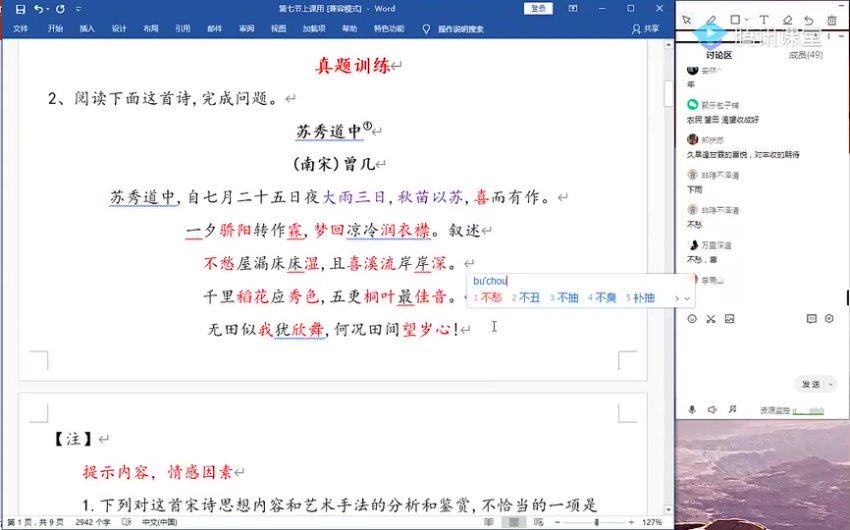Open Customize Quick Access Toolbar dropdown
This screenshot has height=530, width=850.
point(78,9)
